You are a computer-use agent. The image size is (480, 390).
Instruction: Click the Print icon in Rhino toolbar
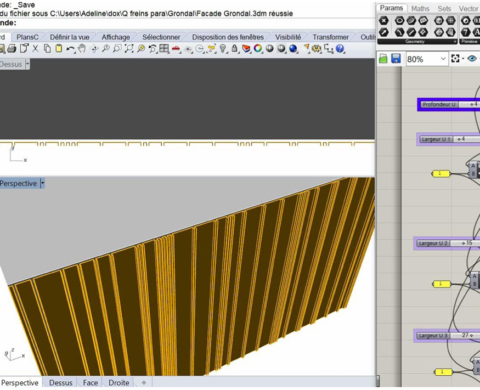point(12,49)
